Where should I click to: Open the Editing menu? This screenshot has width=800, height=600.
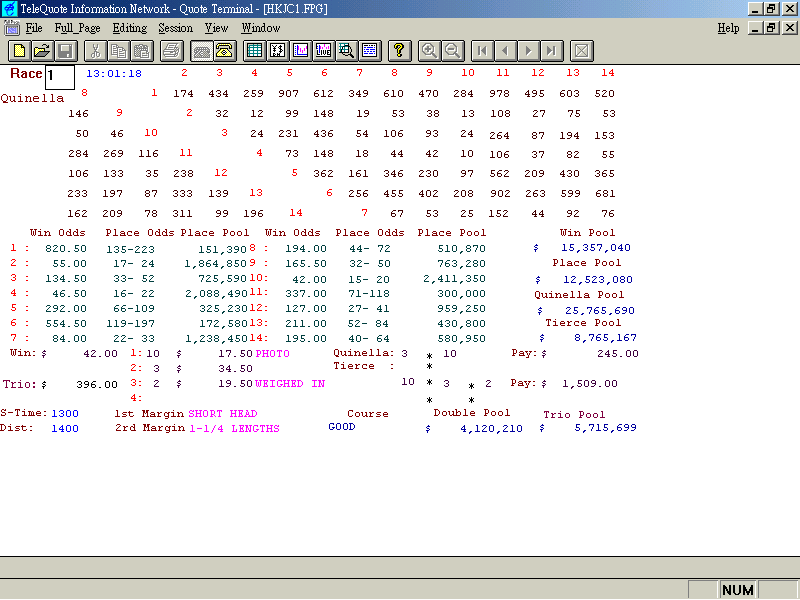click(x=130, y=28)
